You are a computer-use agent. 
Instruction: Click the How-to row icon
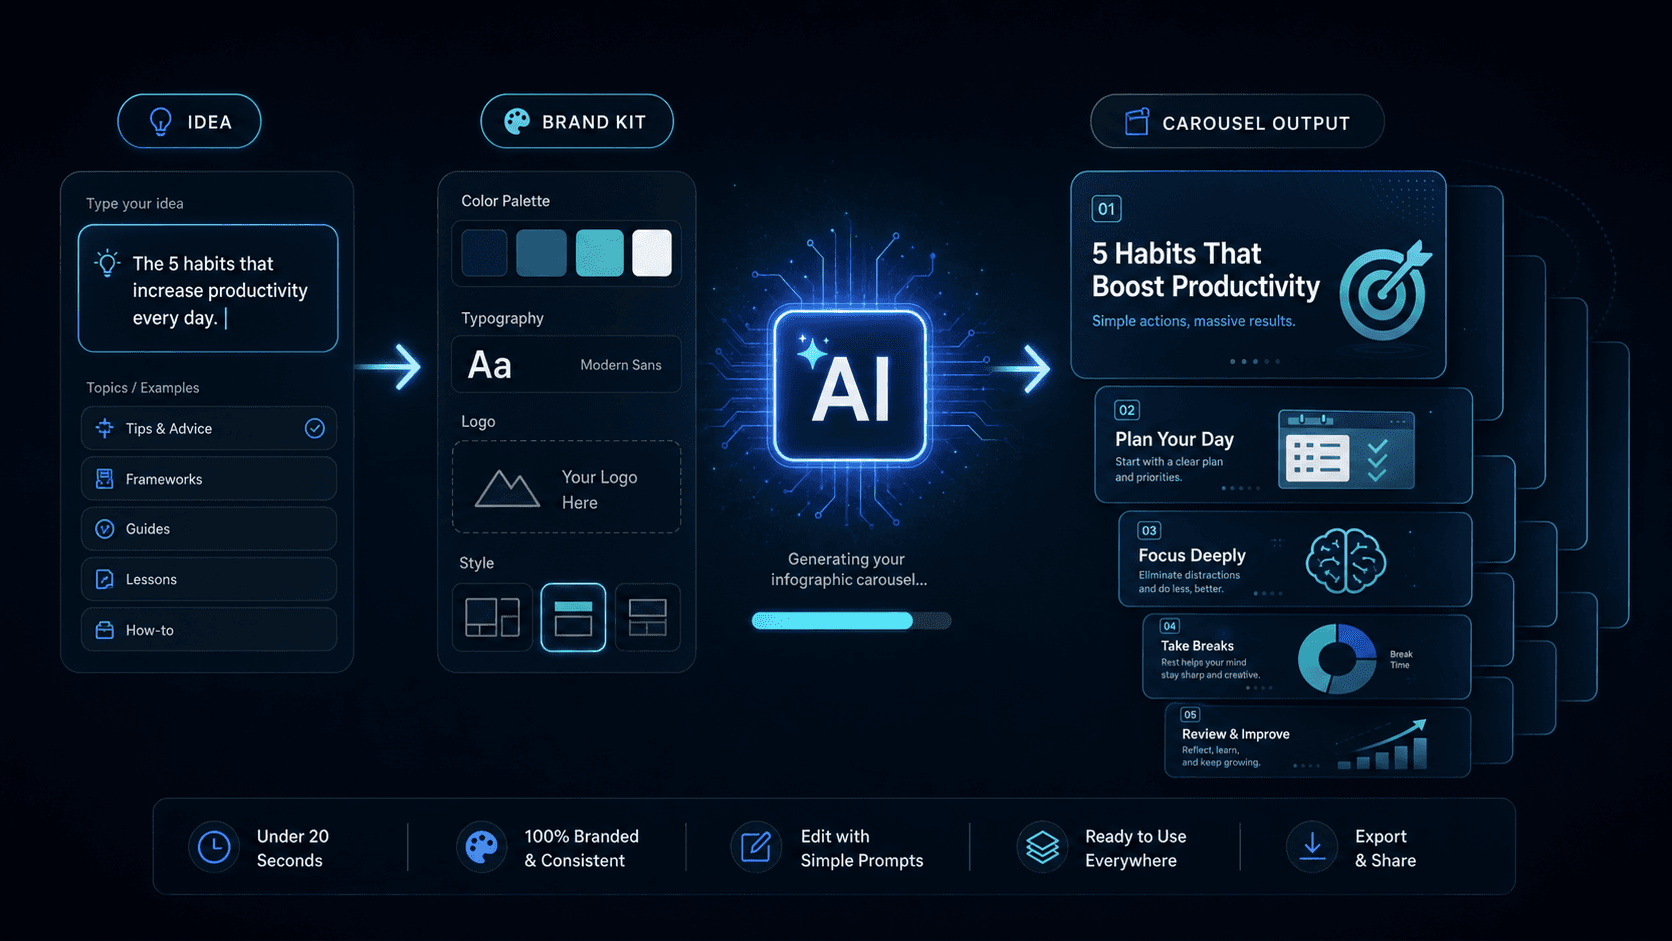pyautogui.click(x=104, y=630)
